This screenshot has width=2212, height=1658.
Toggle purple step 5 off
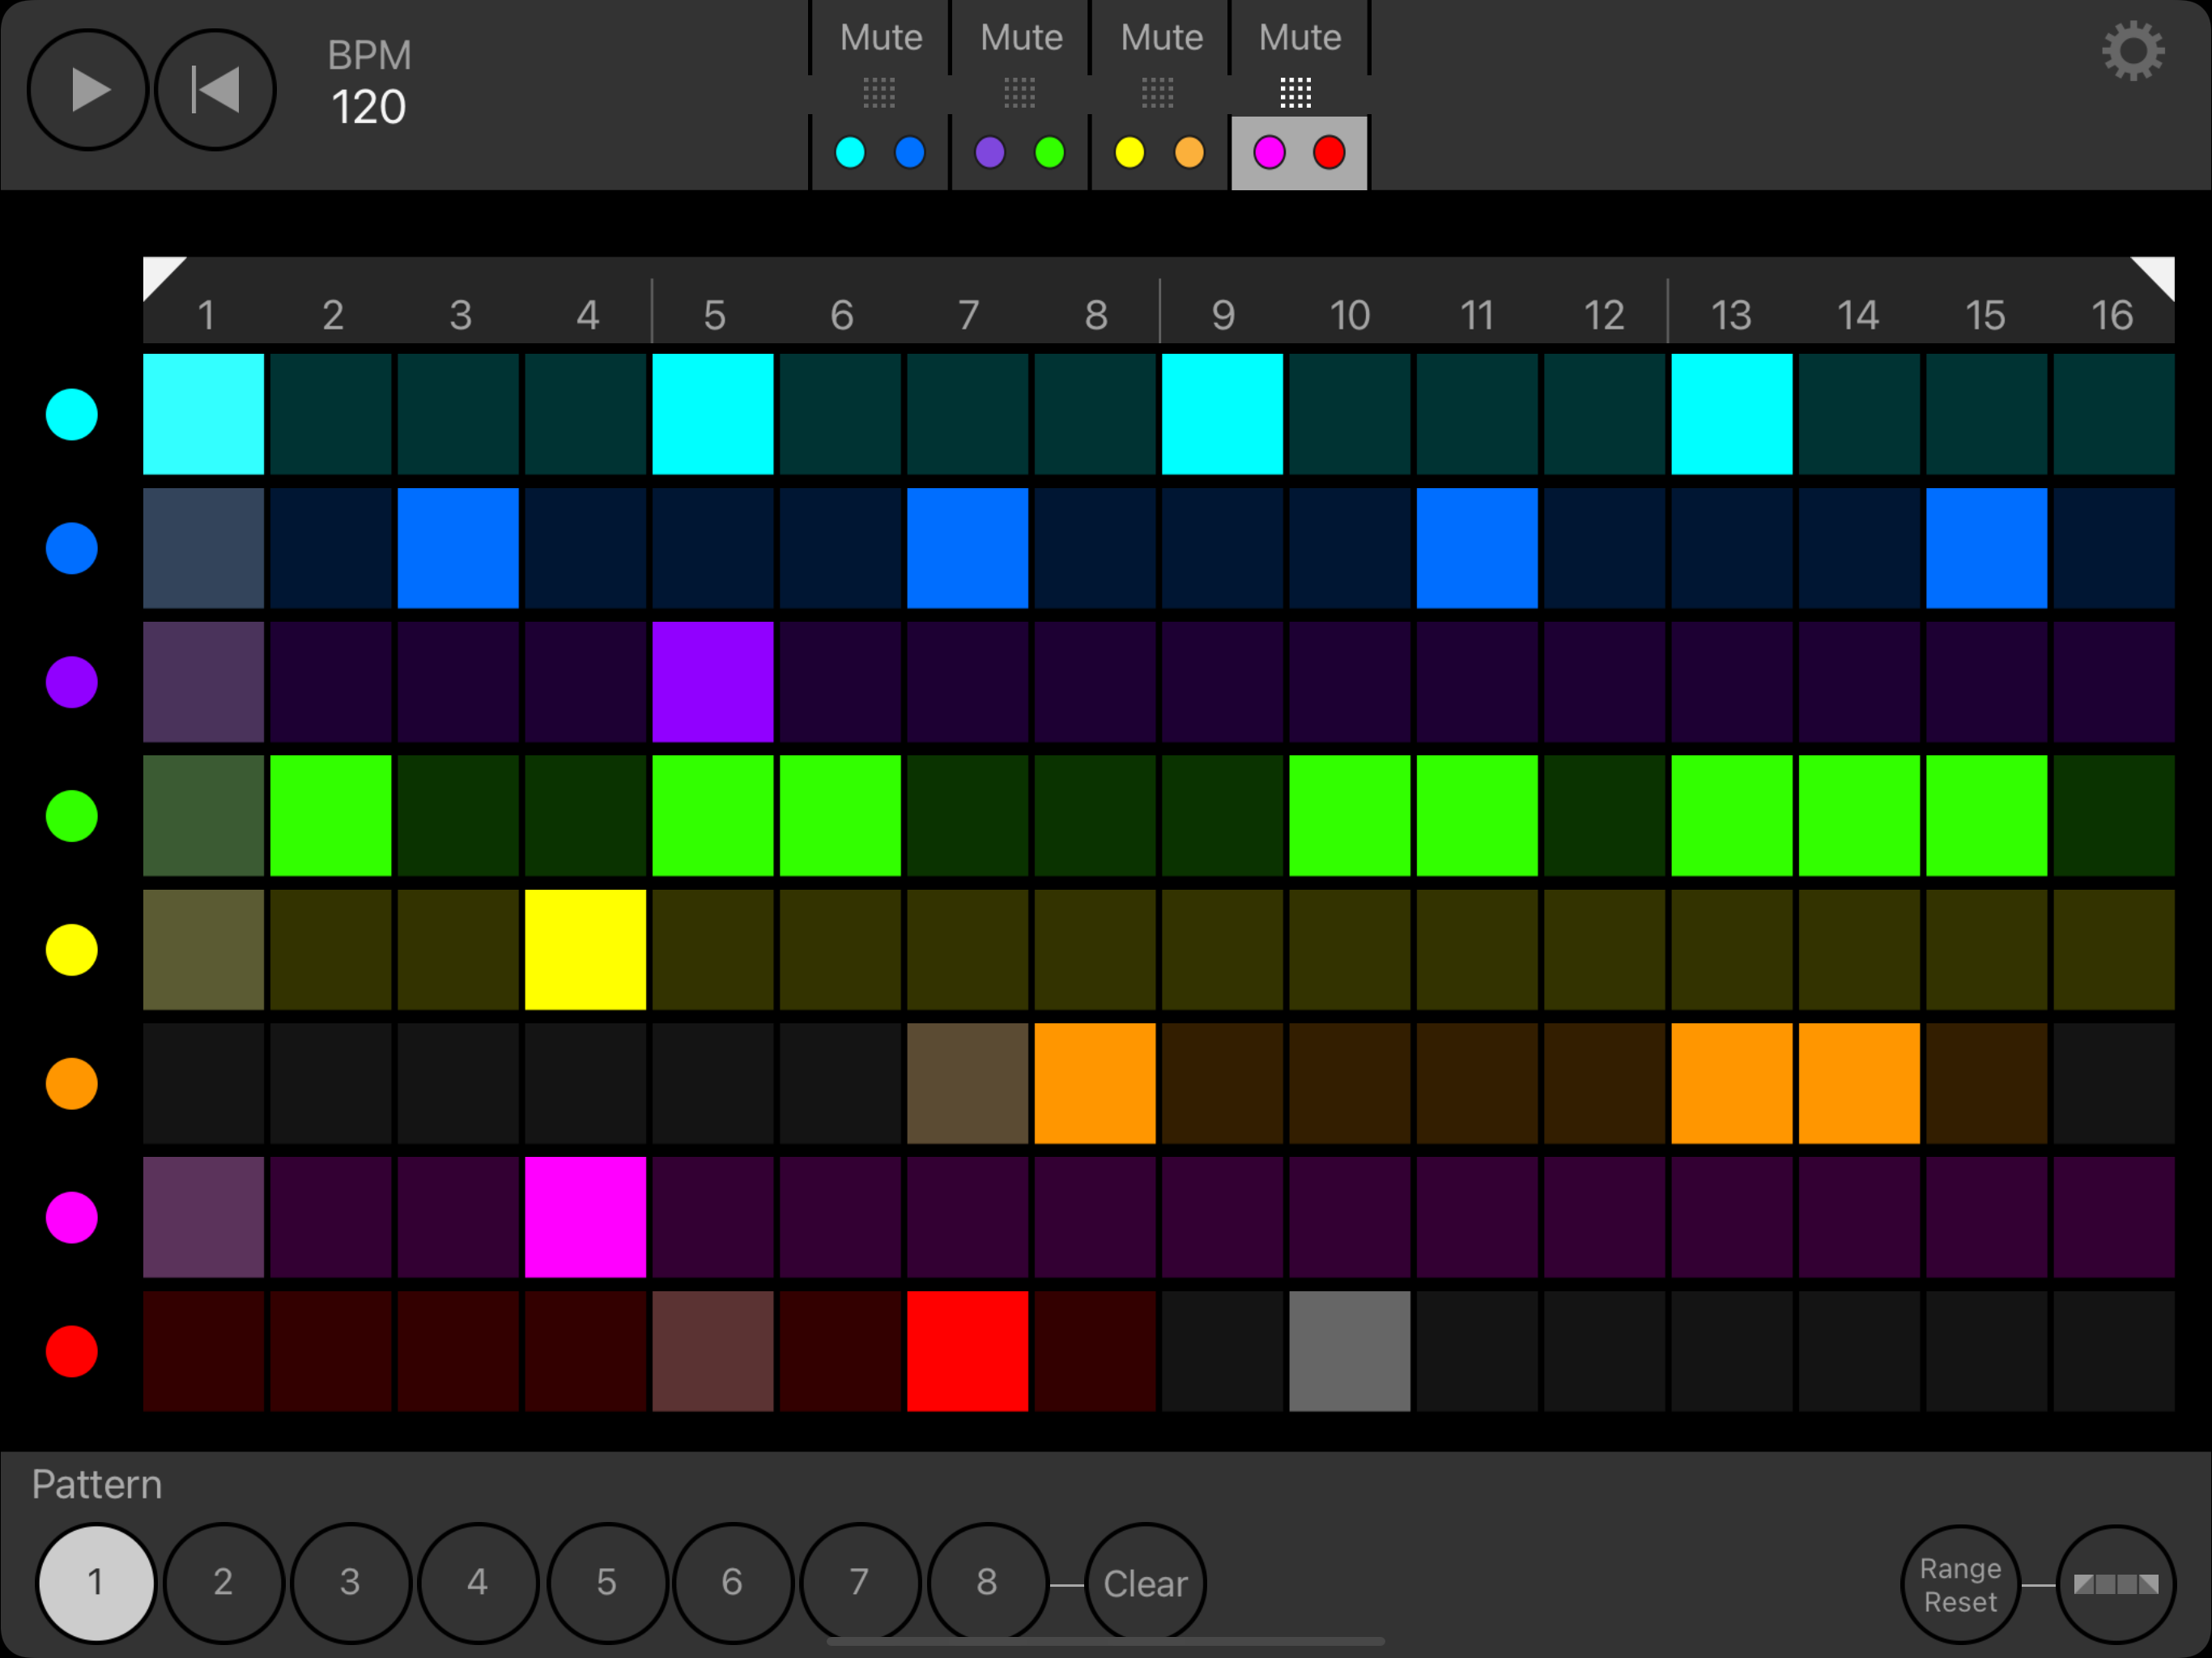pos(713,682)
